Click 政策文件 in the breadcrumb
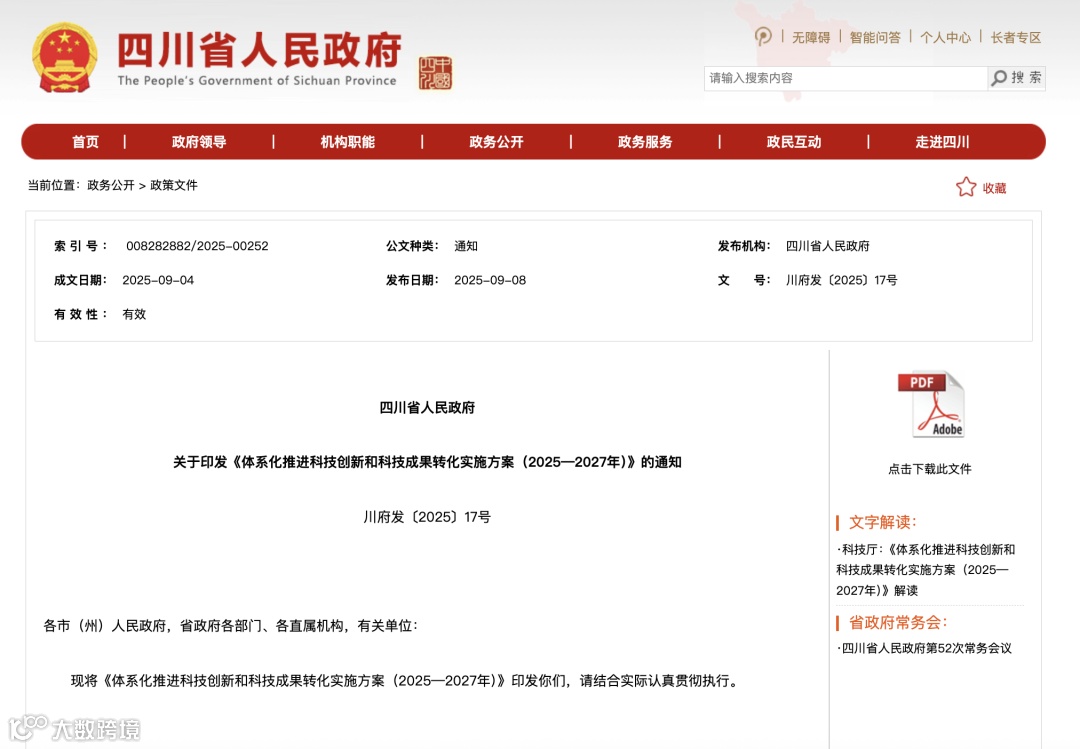 click(174, 185)
